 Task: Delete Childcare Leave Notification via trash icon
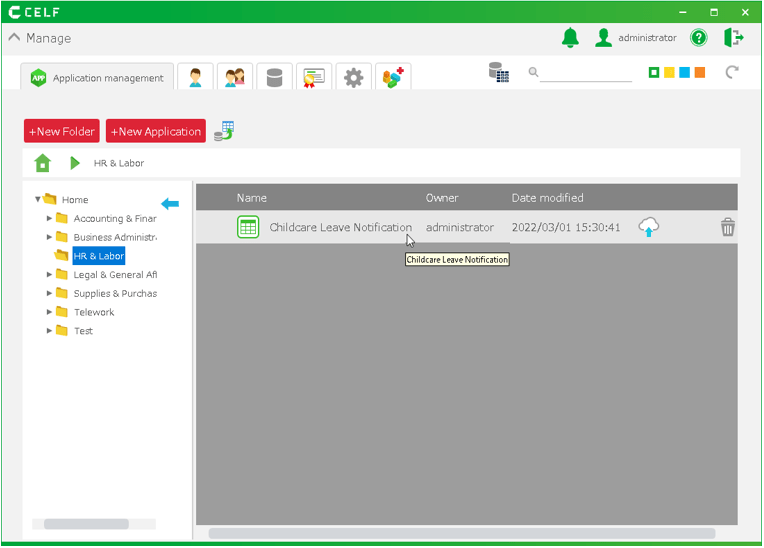[x=728, y=227]
